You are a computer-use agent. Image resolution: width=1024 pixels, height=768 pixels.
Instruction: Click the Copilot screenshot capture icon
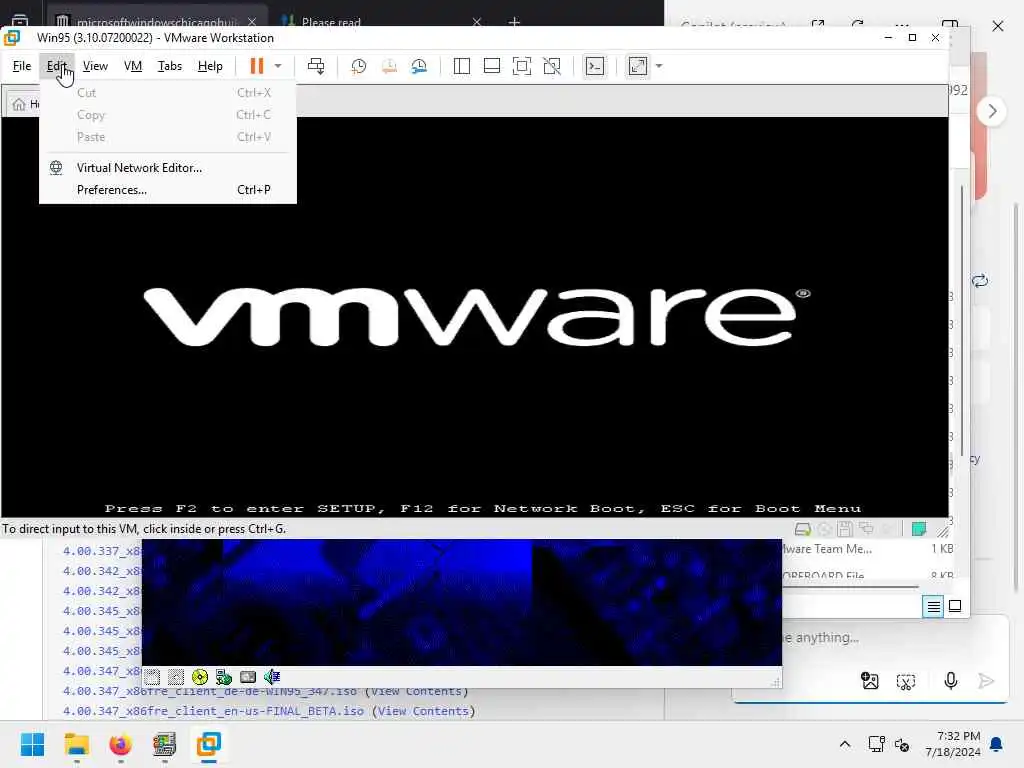click(x=906, y=682)
